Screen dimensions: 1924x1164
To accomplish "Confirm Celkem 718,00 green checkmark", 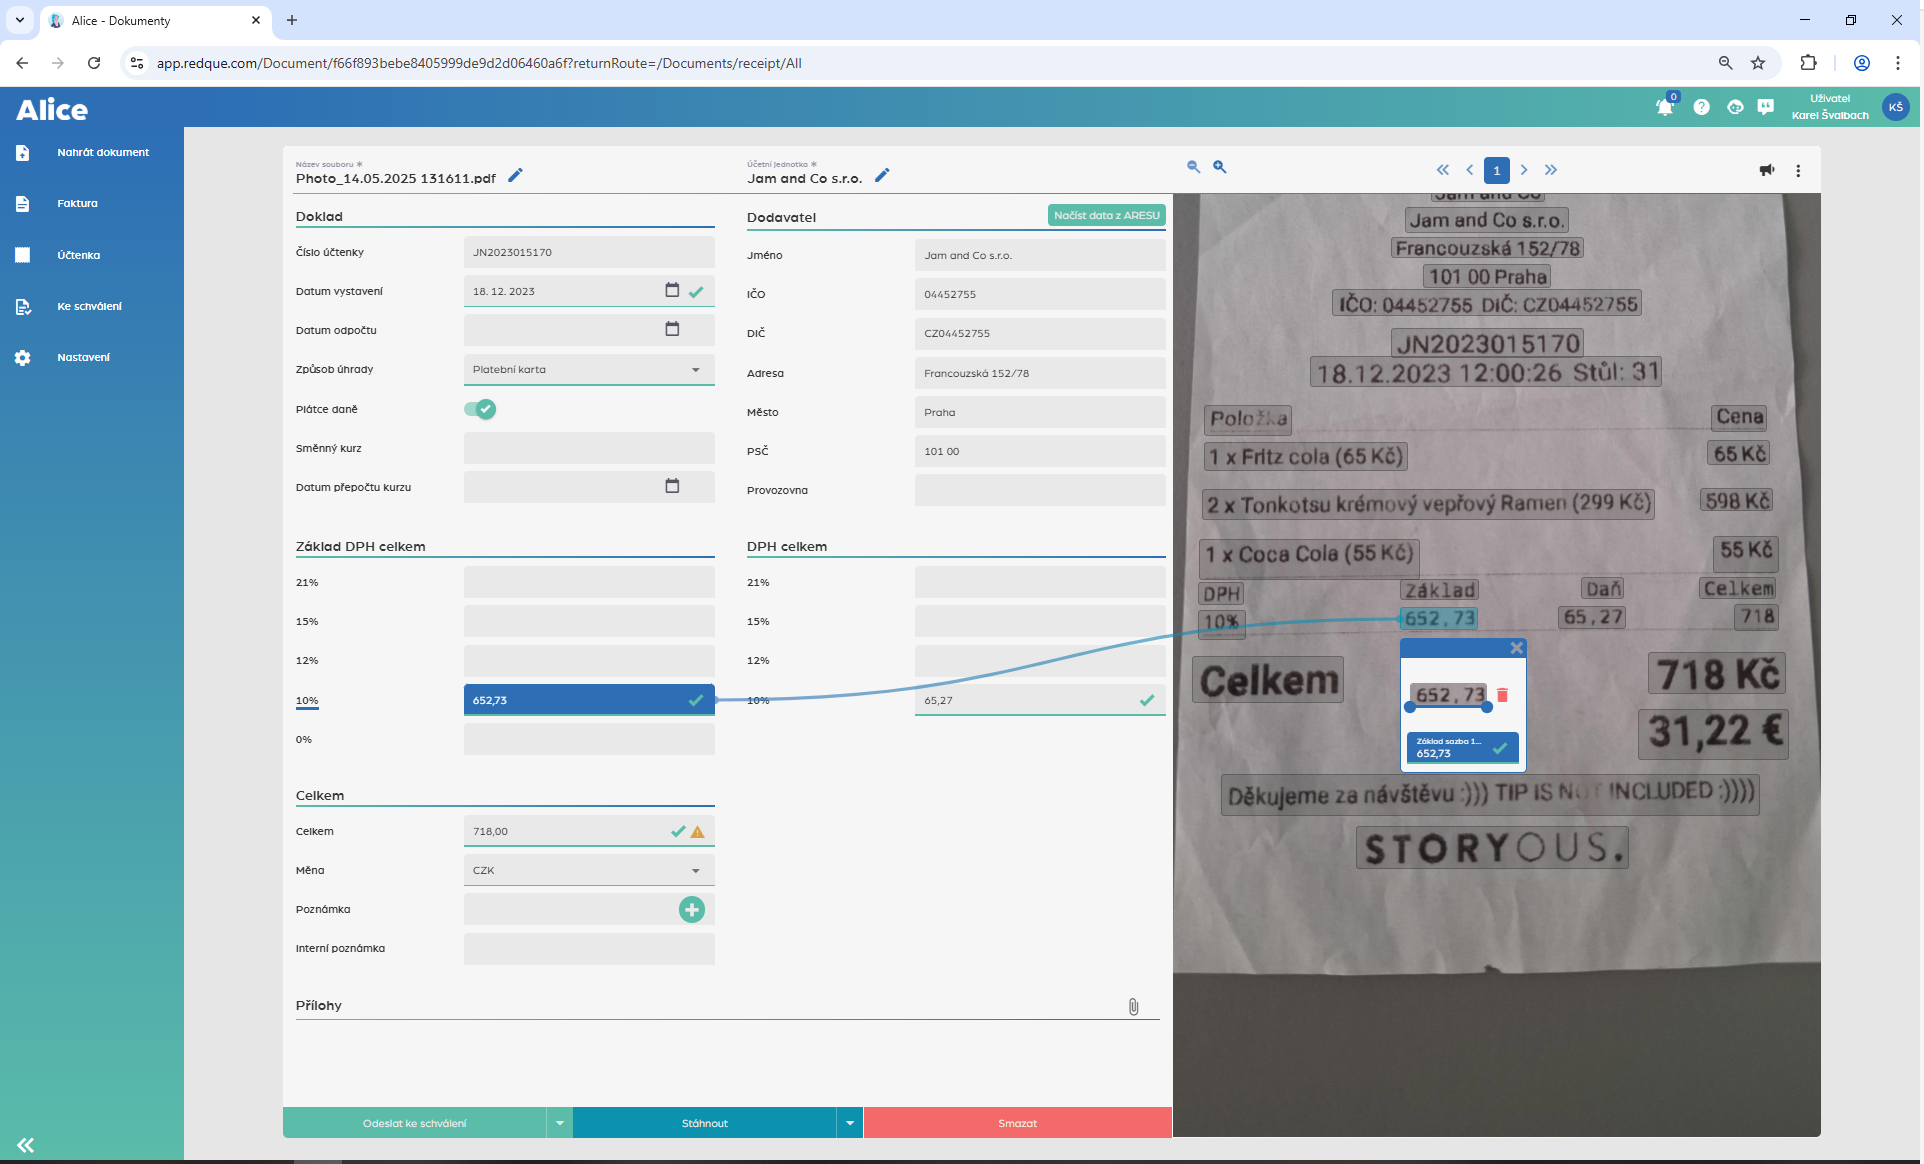I will click(x=678, y=831).
